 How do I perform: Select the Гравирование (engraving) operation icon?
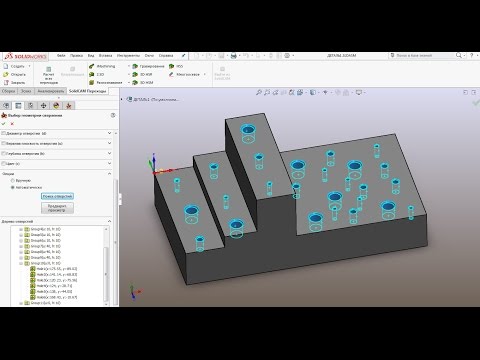point(135,66)
